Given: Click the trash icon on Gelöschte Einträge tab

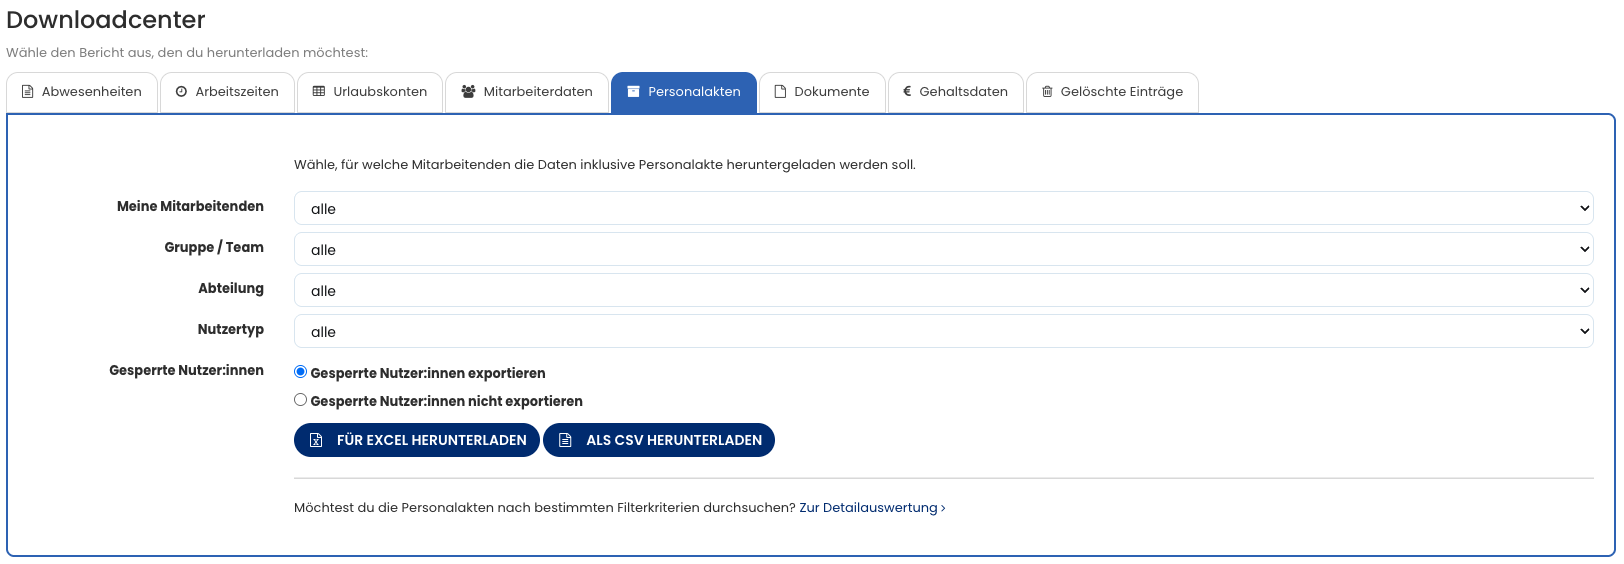Looking at the screenshot, I should [x=1047, y=92].
